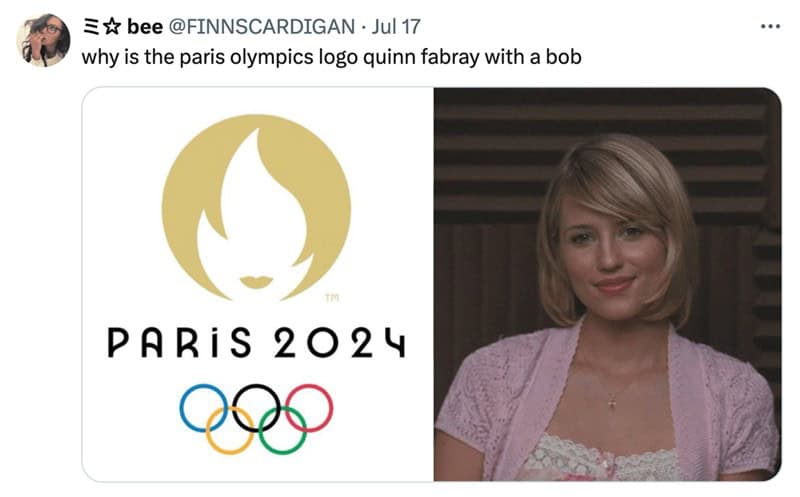
Task: Click the yellow Olympic ring
Action: pos(230,430)
